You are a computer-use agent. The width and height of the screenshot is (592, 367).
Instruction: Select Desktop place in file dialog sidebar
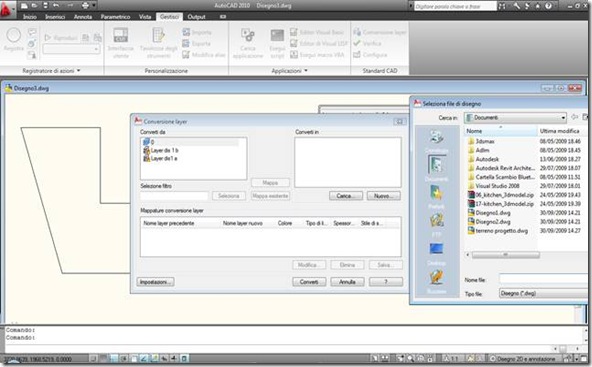click(x=436, y=253)
